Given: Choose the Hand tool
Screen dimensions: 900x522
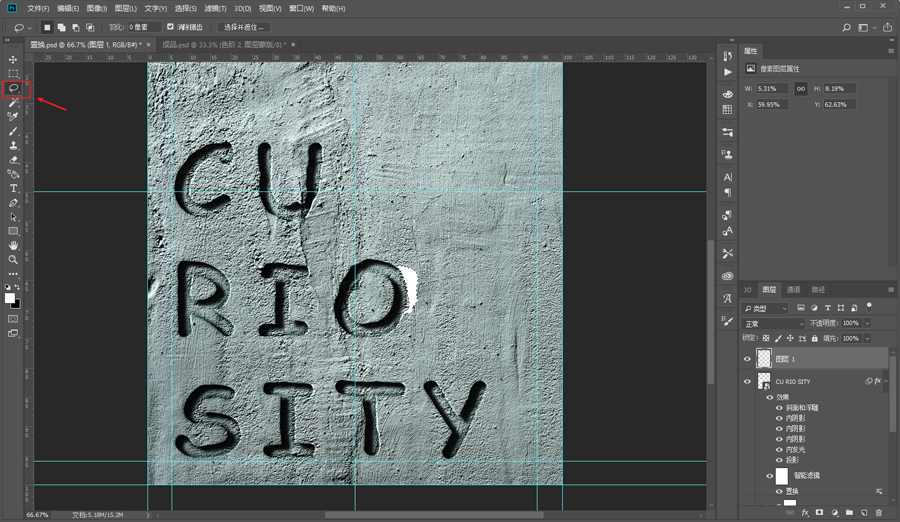Looking at the screenshot, I should pos(14,245).
